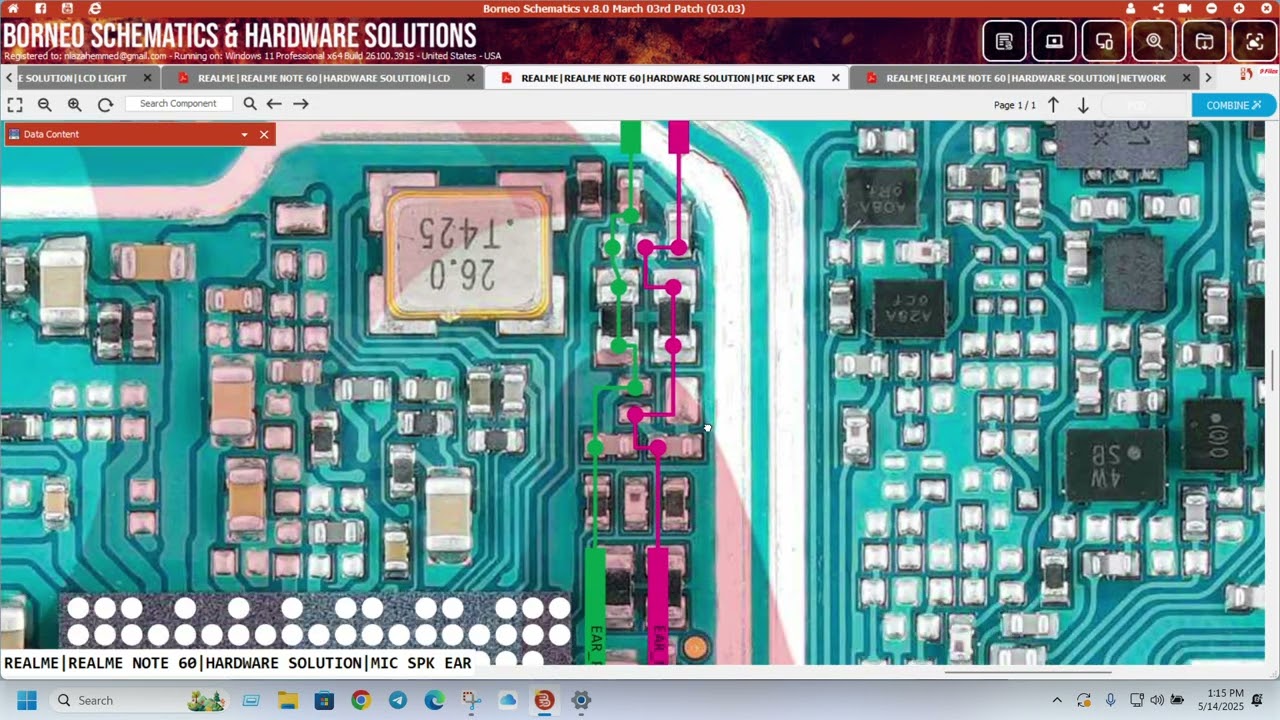This screenshot has height=720, width=1280.
Task: Show hidden system tray icons
Action: point(1057,700)
